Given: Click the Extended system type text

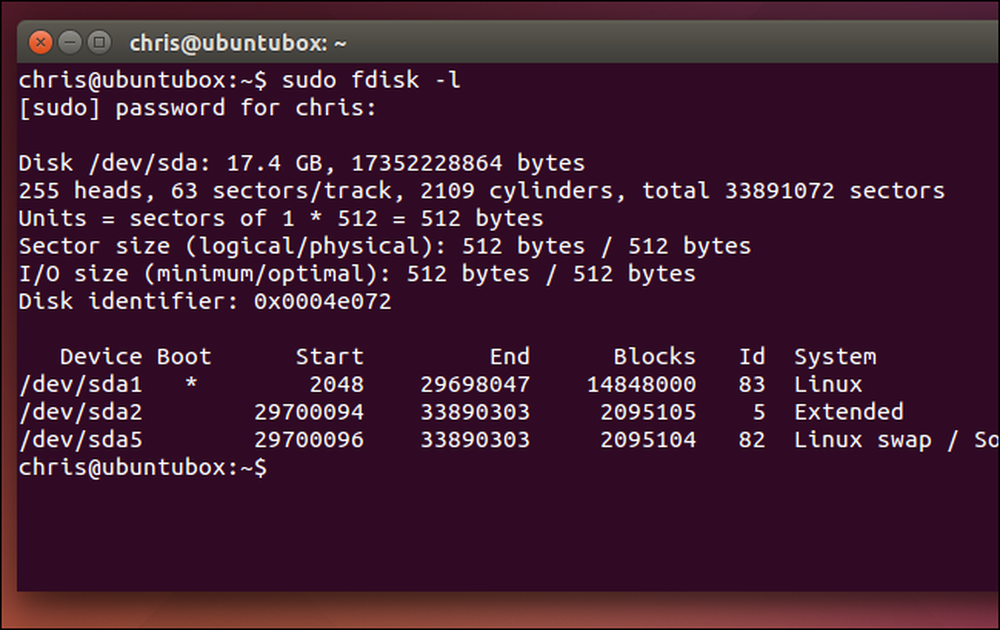Looking at the screenshot, I should click(849, 412).
